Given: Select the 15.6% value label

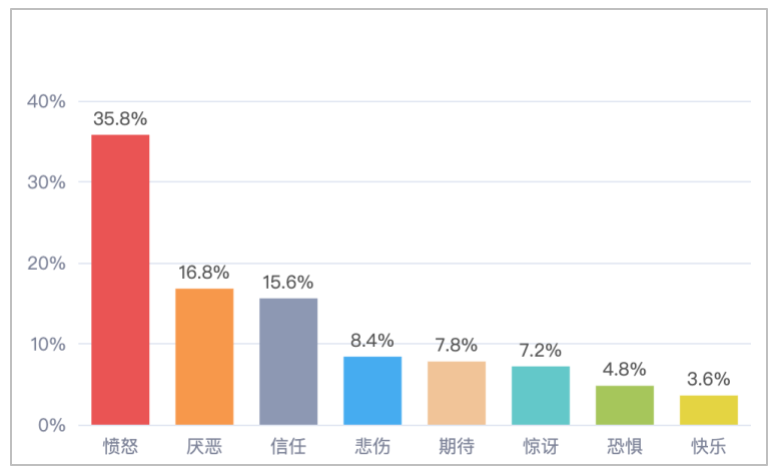Looking at the screenshot, I should 288,282.
